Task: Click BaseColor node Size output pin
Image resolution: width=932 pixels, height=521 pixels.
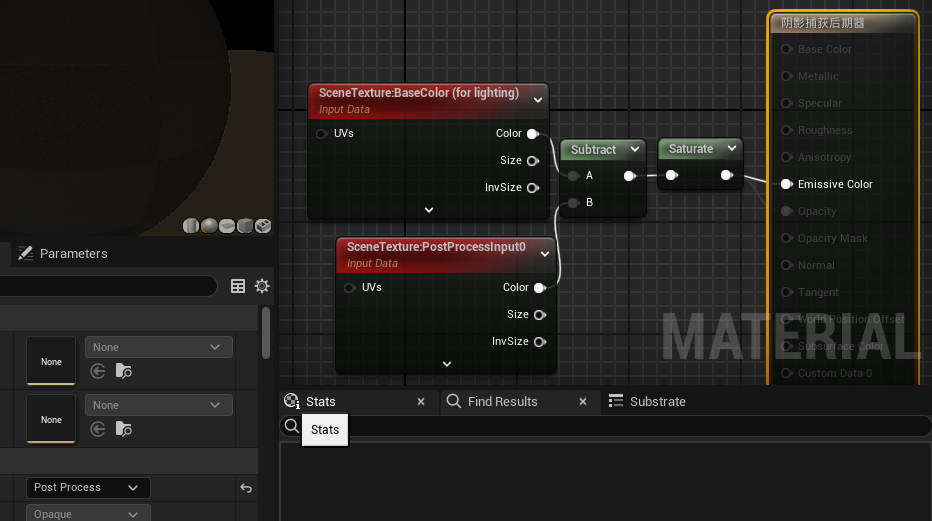Action: pos(533,161)
